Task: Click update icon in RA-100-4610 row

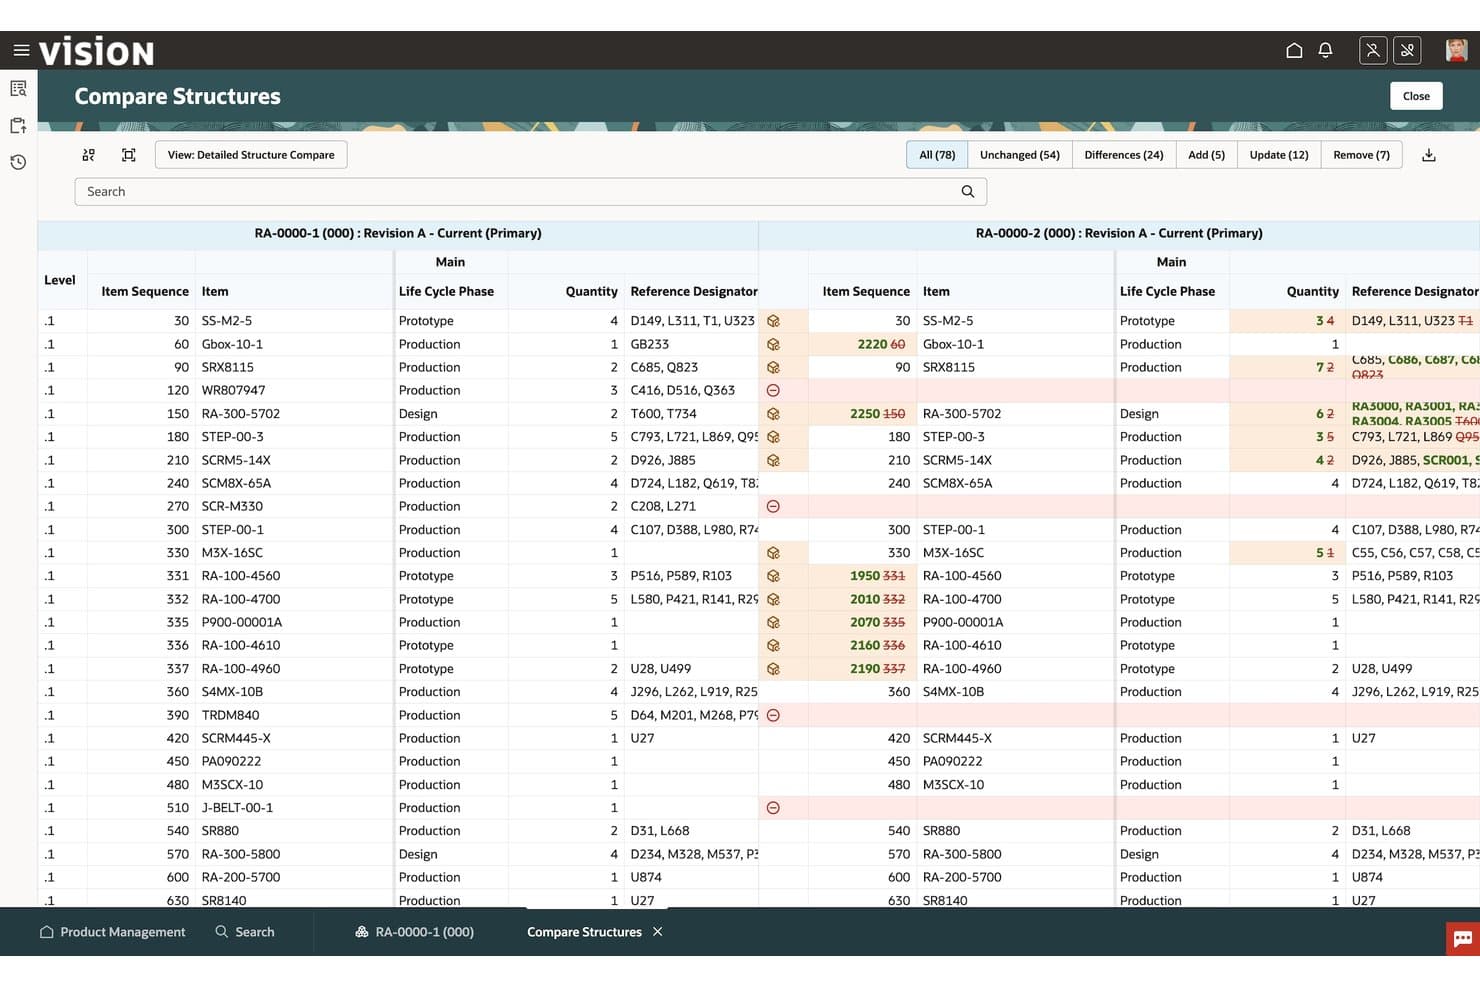Action: (x=773, y=646)
